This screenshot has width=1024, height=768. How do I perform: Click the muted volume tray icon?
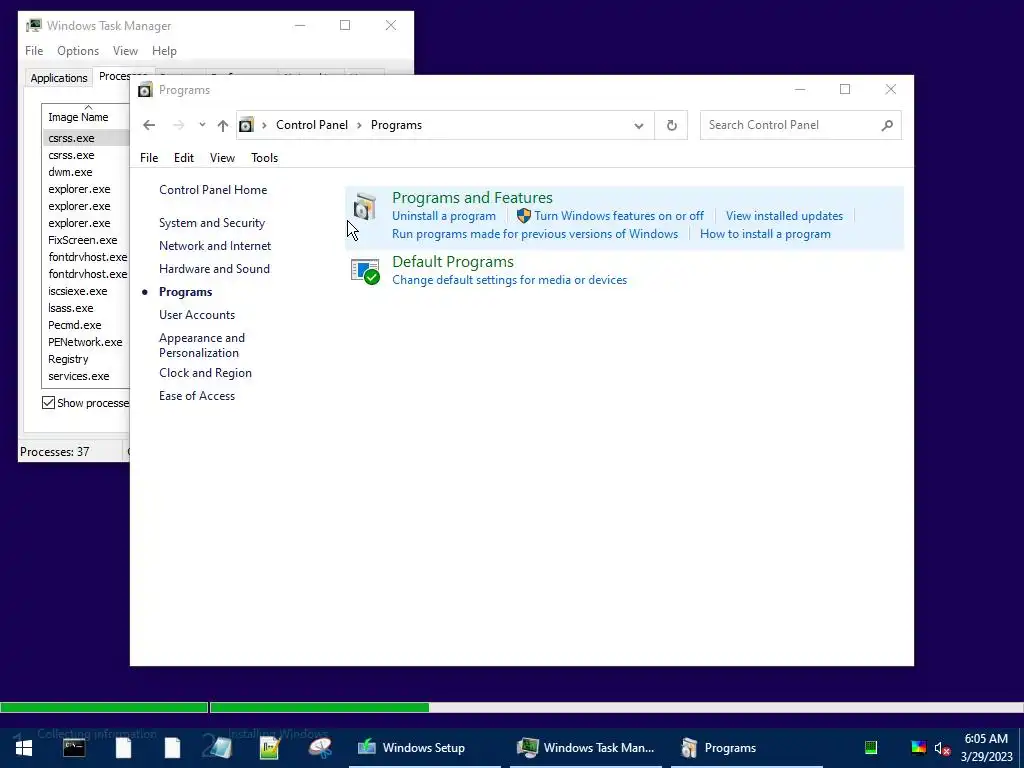pos(942,748)
